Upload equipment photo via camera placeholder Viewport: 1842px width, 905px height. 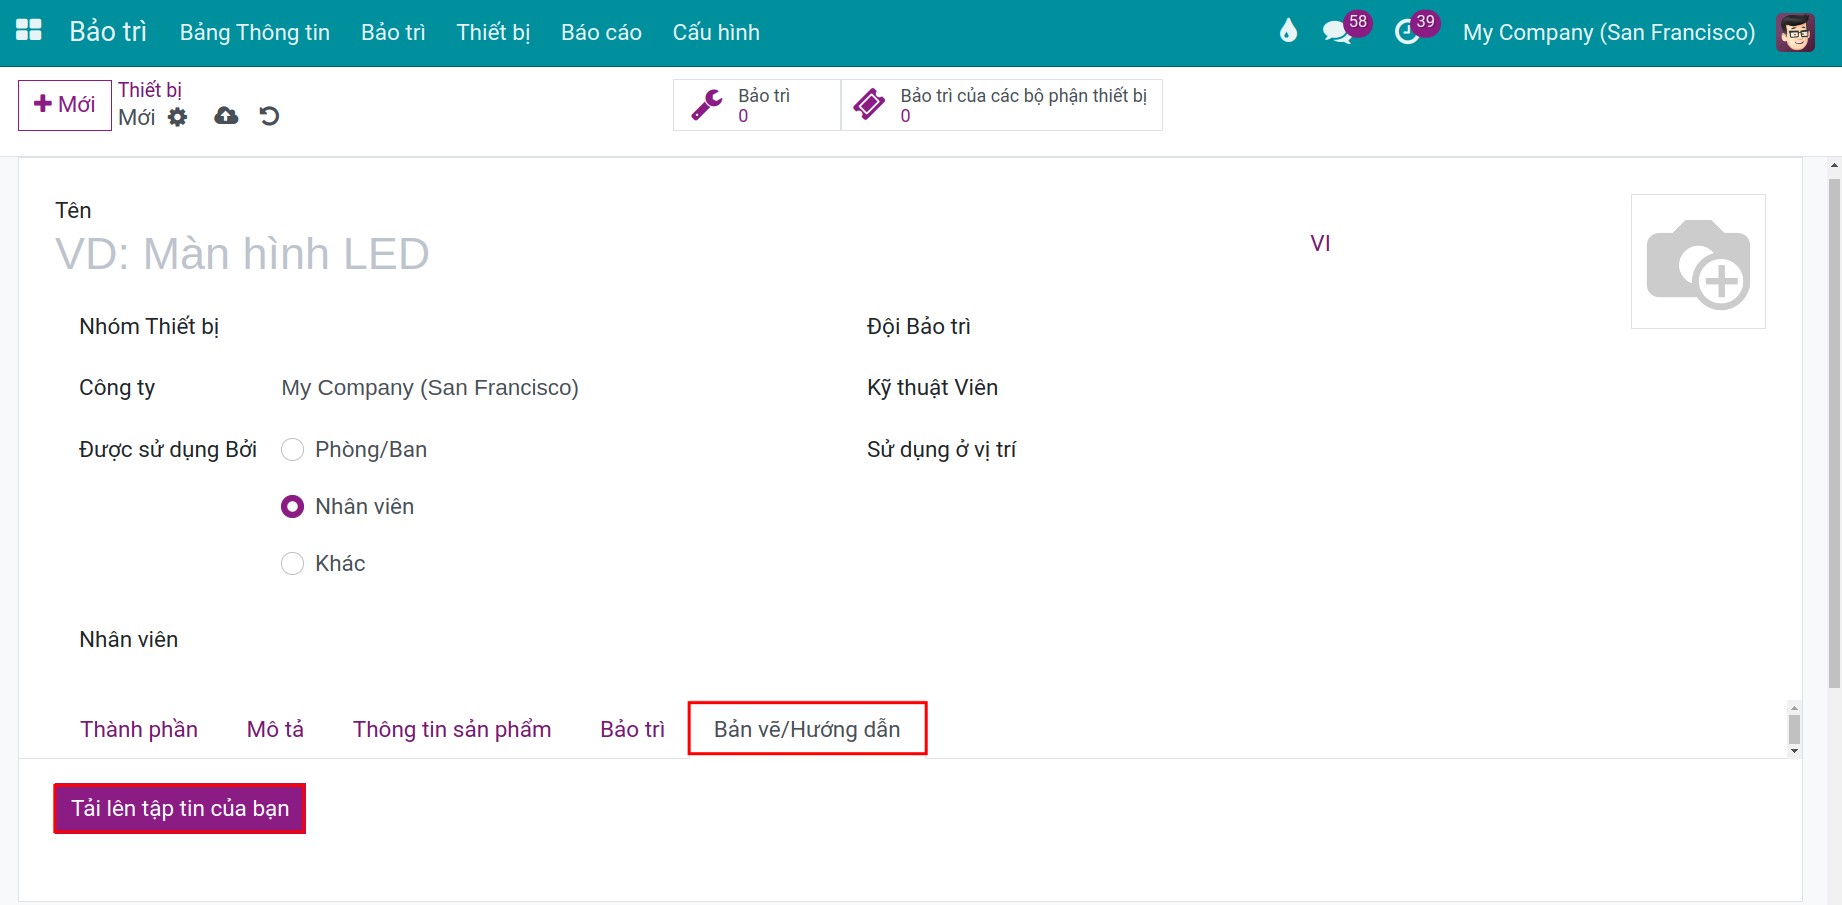[1698, 261]
